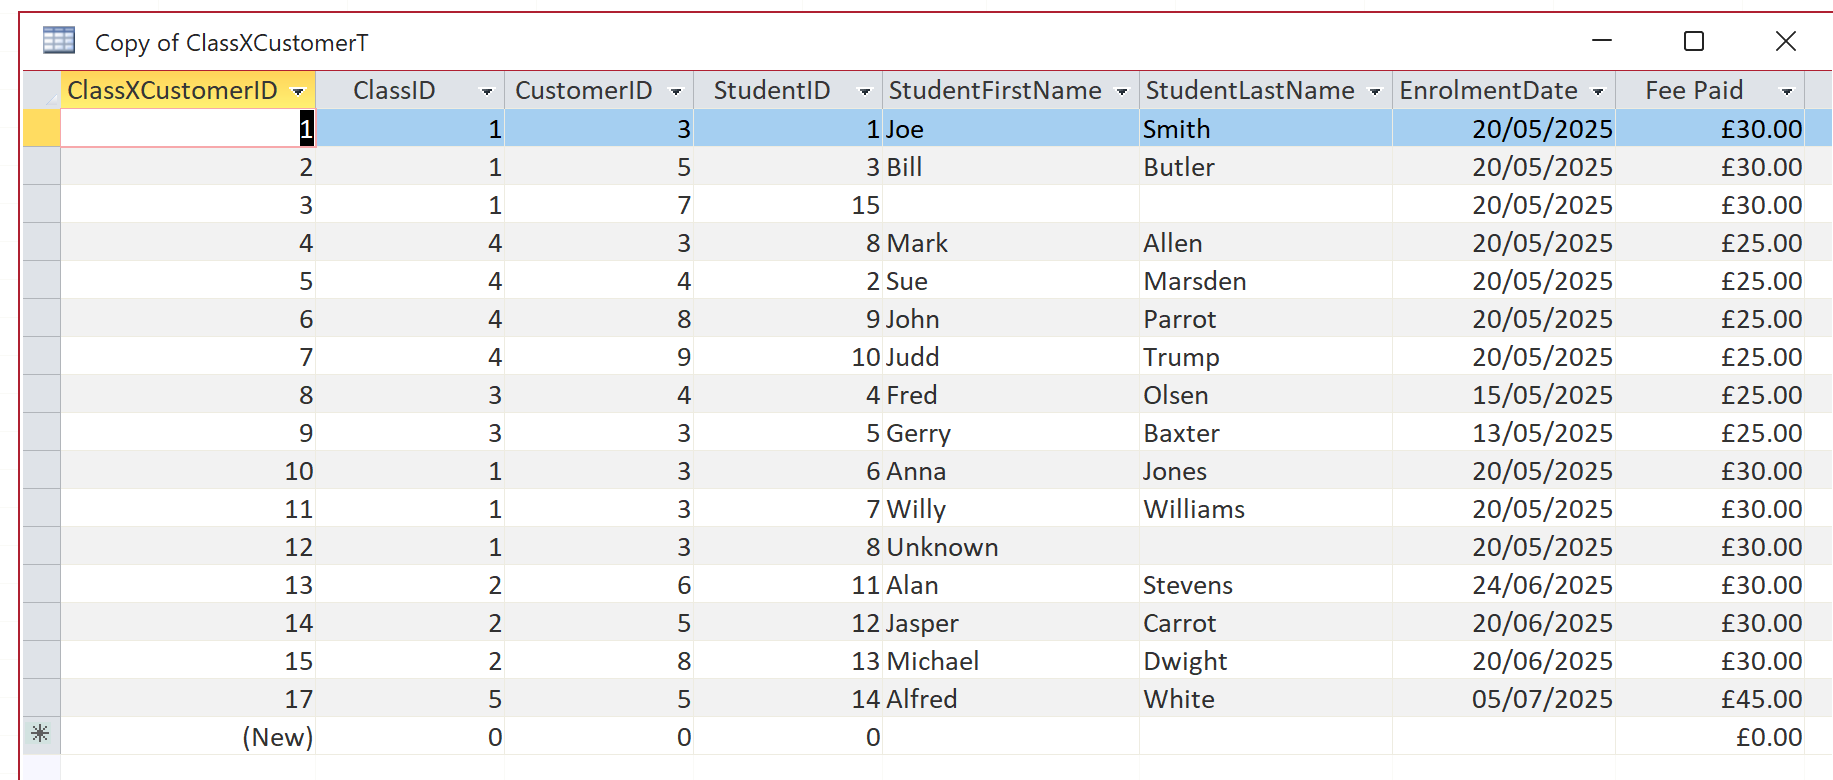Screen dimensions: 1833x780
Task: Maximize the Copy of ClassXCustomerT window
Action: (x=1693, y=41)
